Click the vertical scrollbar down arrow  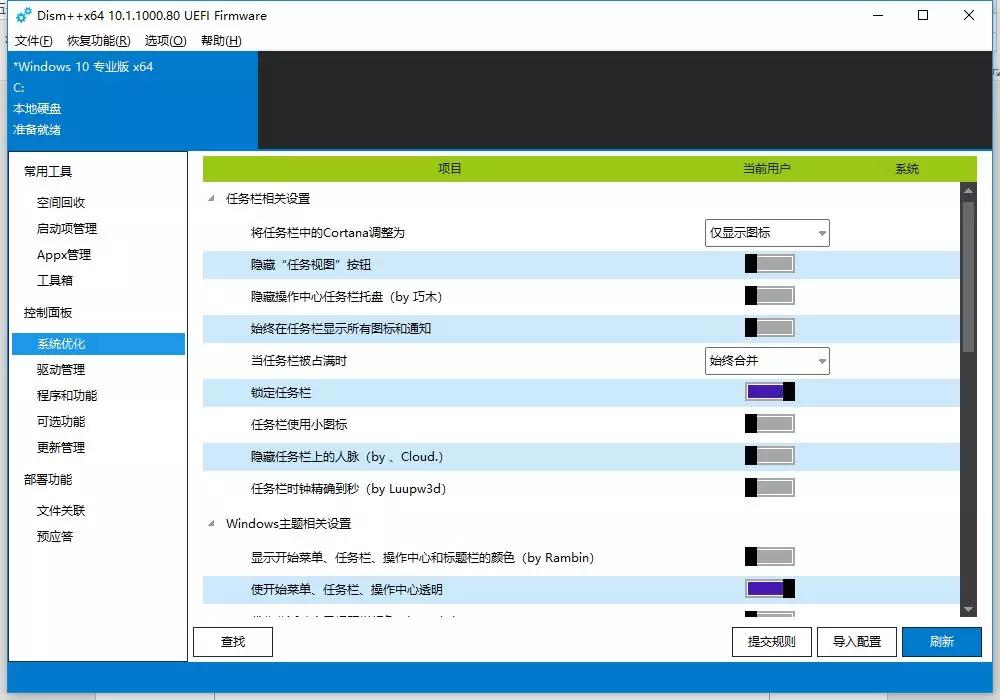click(968, 608)
